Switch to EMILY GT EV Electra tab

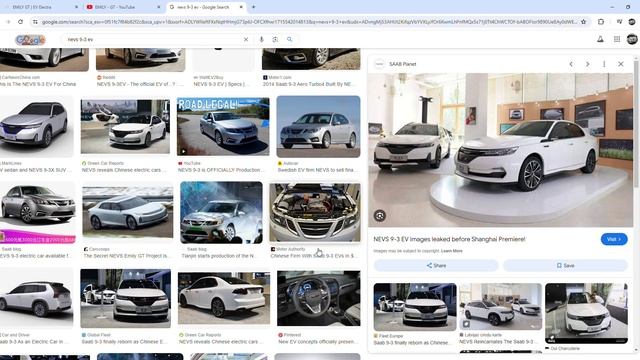coord(41,7)
